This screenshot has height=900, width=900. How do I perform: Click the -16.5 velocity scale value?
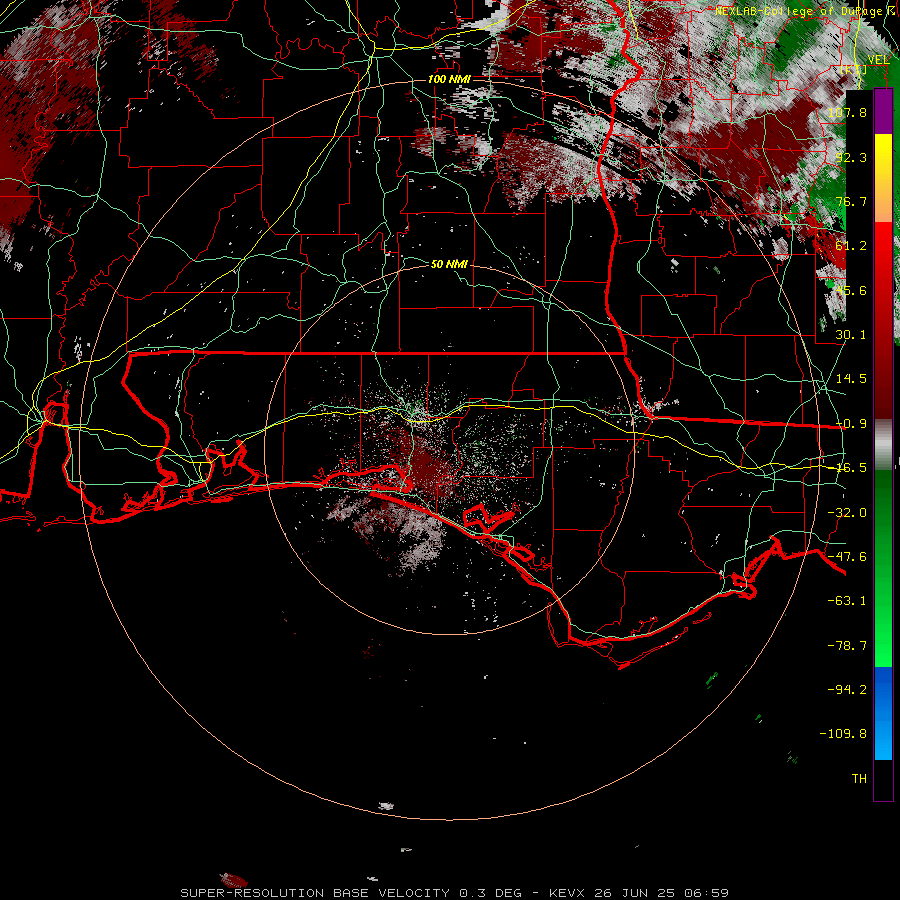click(851, 468)
